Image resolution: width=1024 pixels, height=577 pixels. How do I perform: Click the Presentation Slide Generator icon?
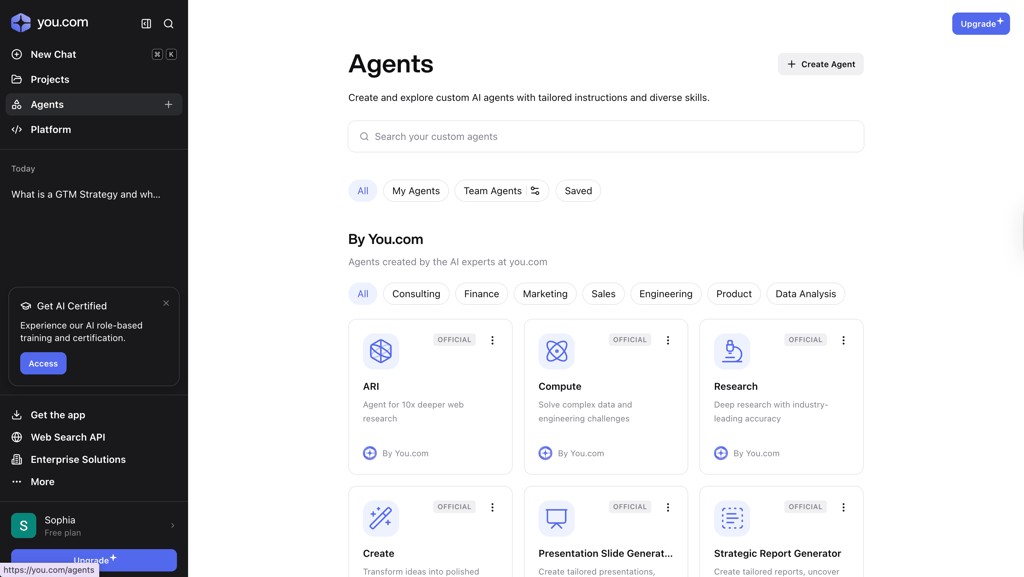tap(556, 518)
